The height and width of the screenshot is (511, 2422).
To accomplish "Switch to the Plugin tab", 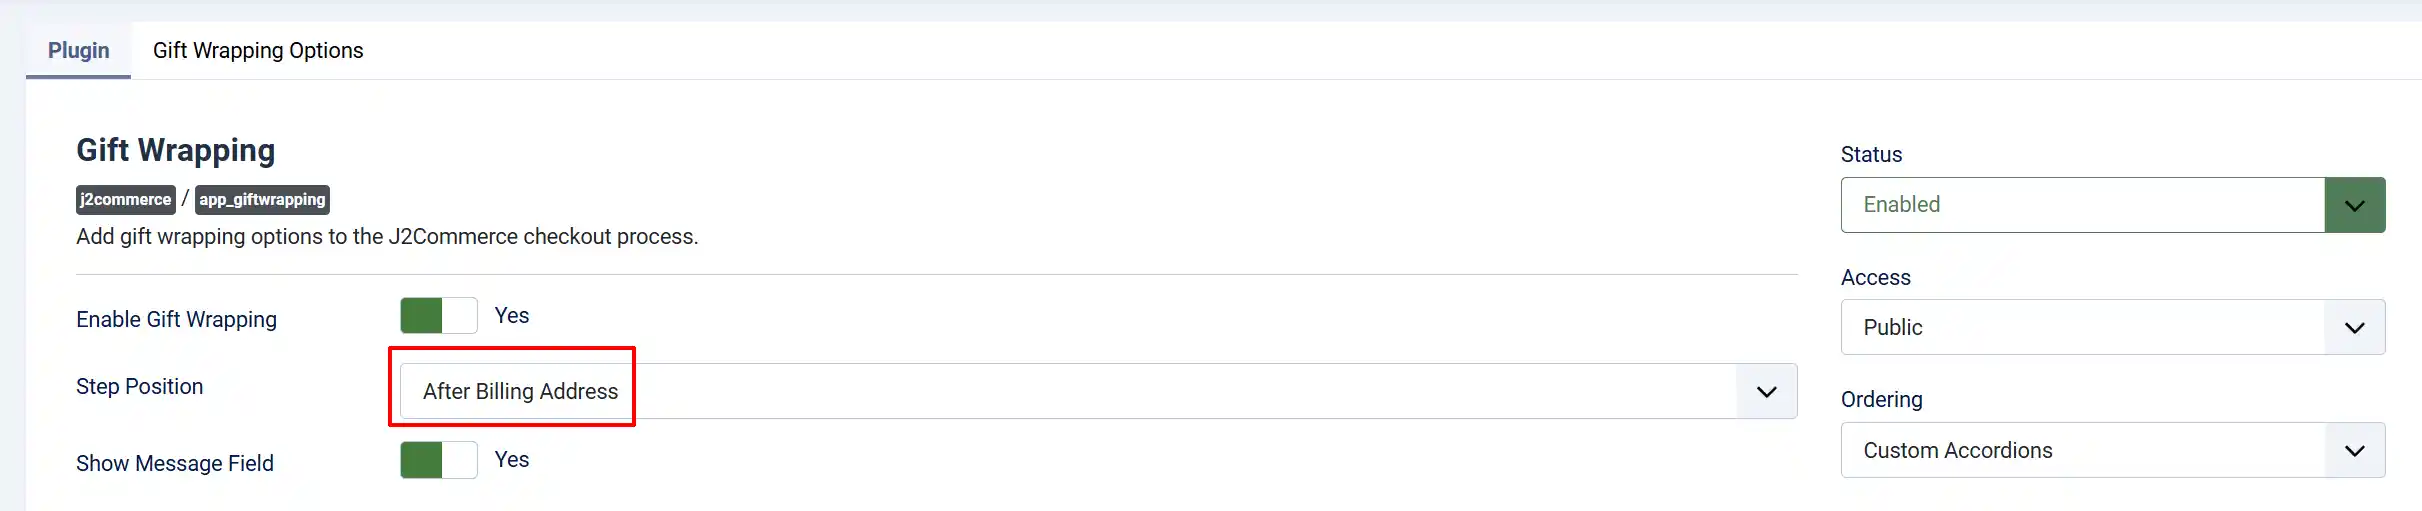I will (79, 50).
